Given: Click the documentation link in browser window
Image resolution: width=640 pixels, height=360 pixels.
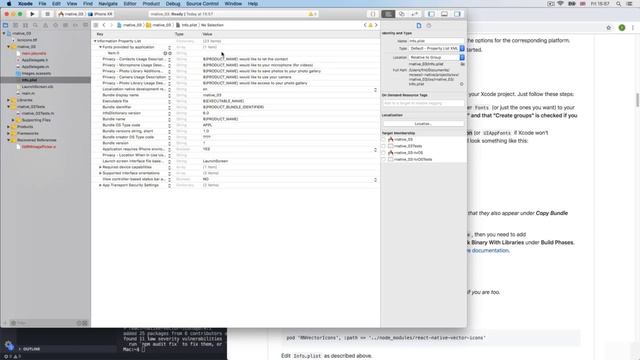Looking at the screenshot, I should 490,251.
